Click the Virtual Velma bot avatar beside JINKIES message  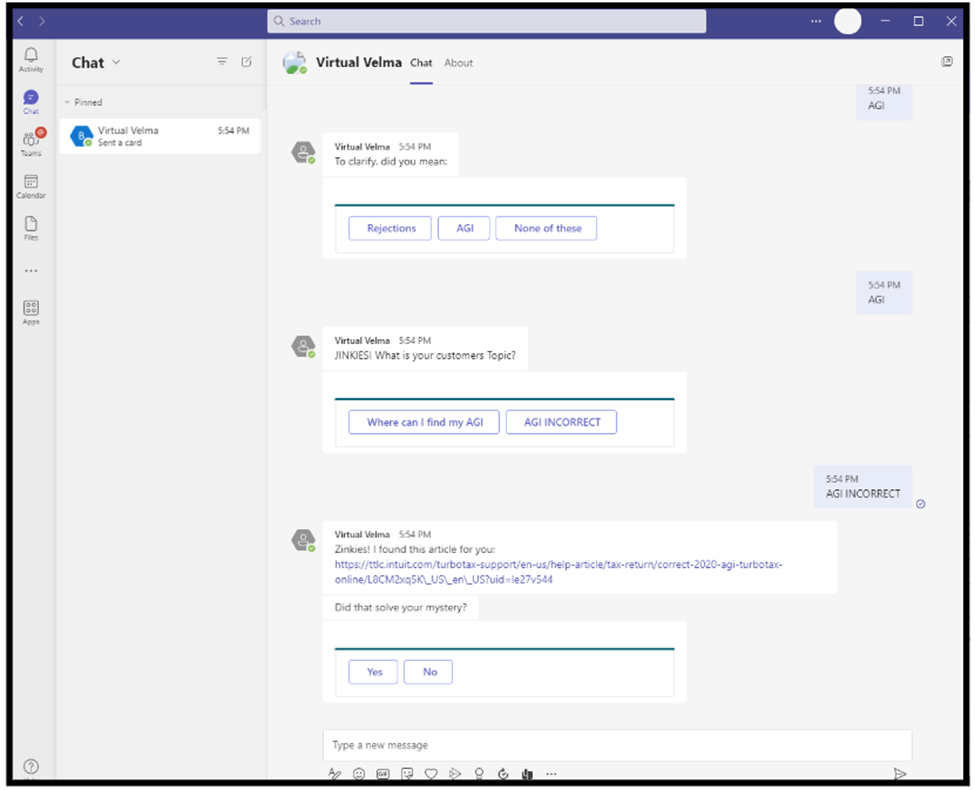pos(303,346)
